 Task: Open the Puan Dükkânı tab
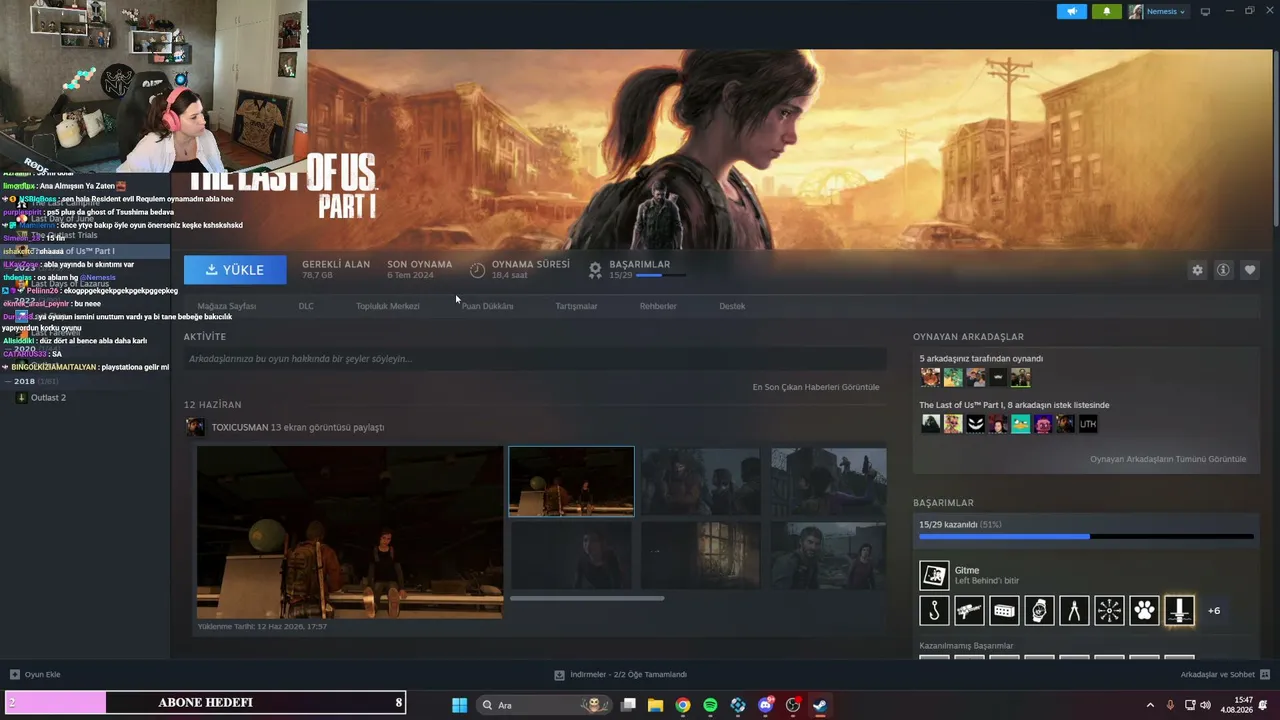tap(487, 306)
